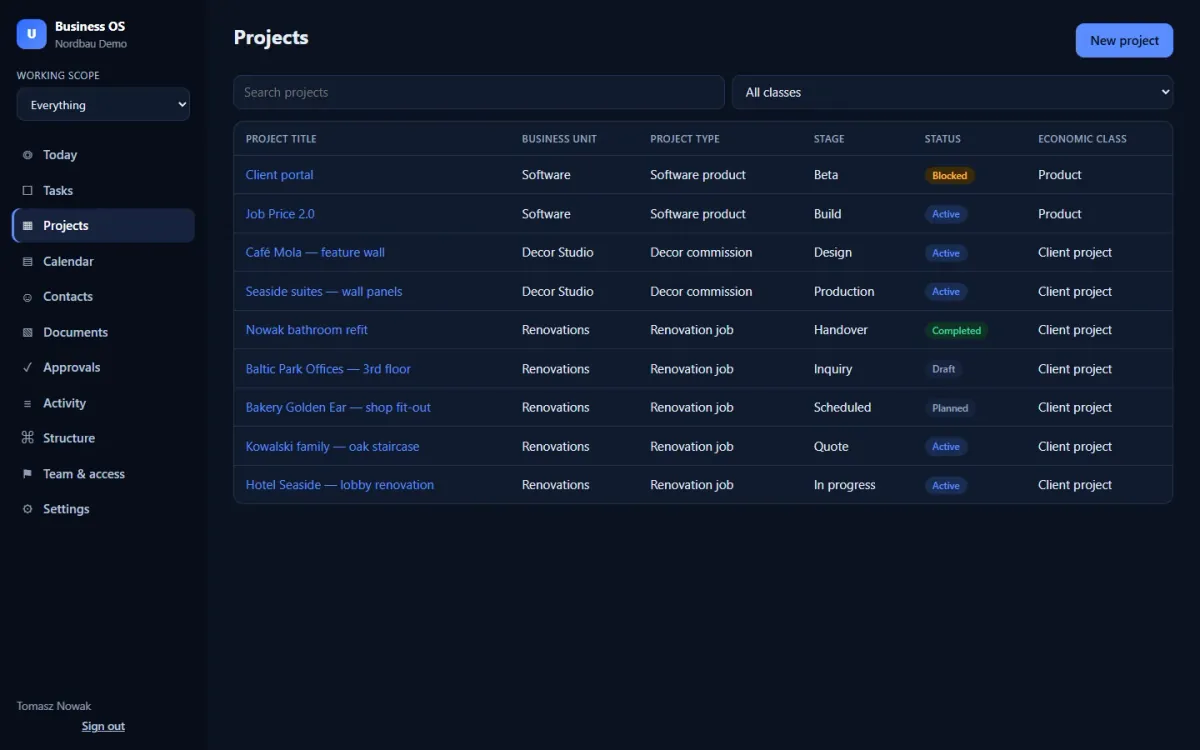
Task: Click the Business OS logo icon
Action: pos(32,34)
